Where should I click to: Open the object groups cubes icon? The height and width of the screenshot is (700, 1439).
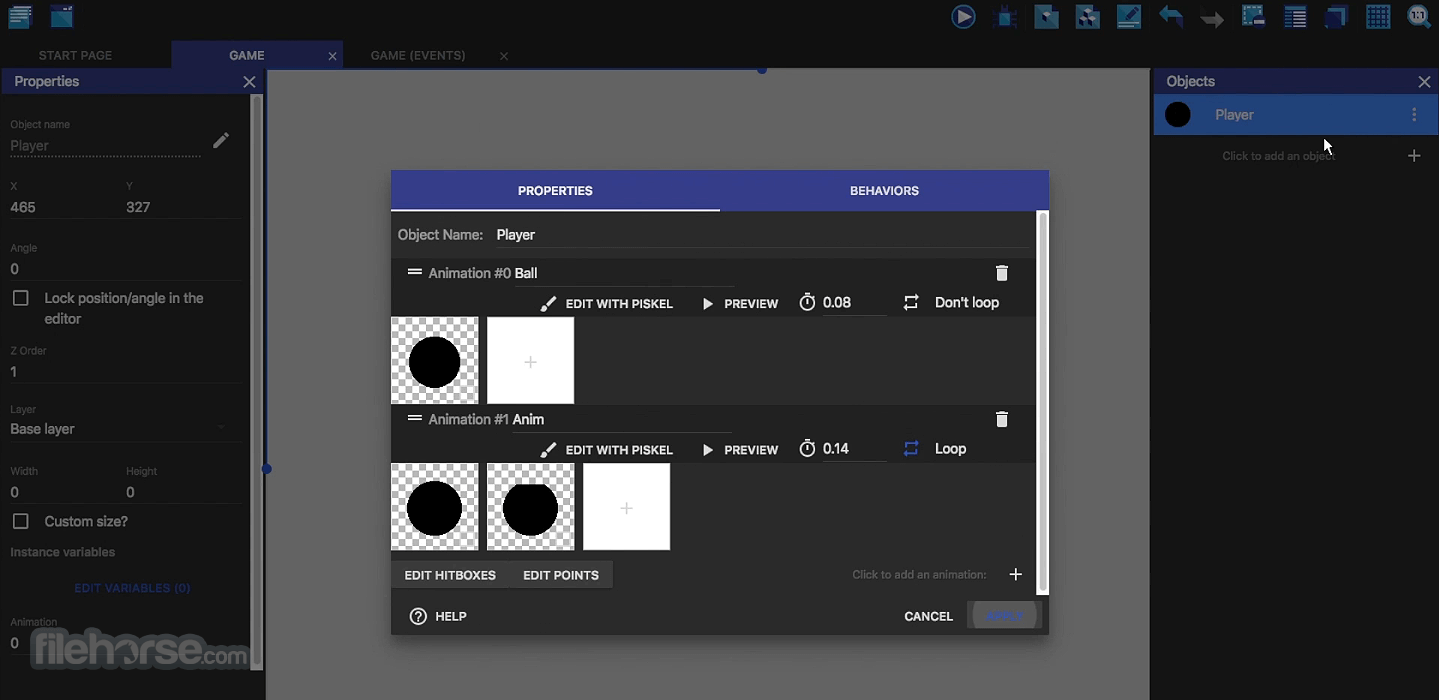[x=1088, y=17]
